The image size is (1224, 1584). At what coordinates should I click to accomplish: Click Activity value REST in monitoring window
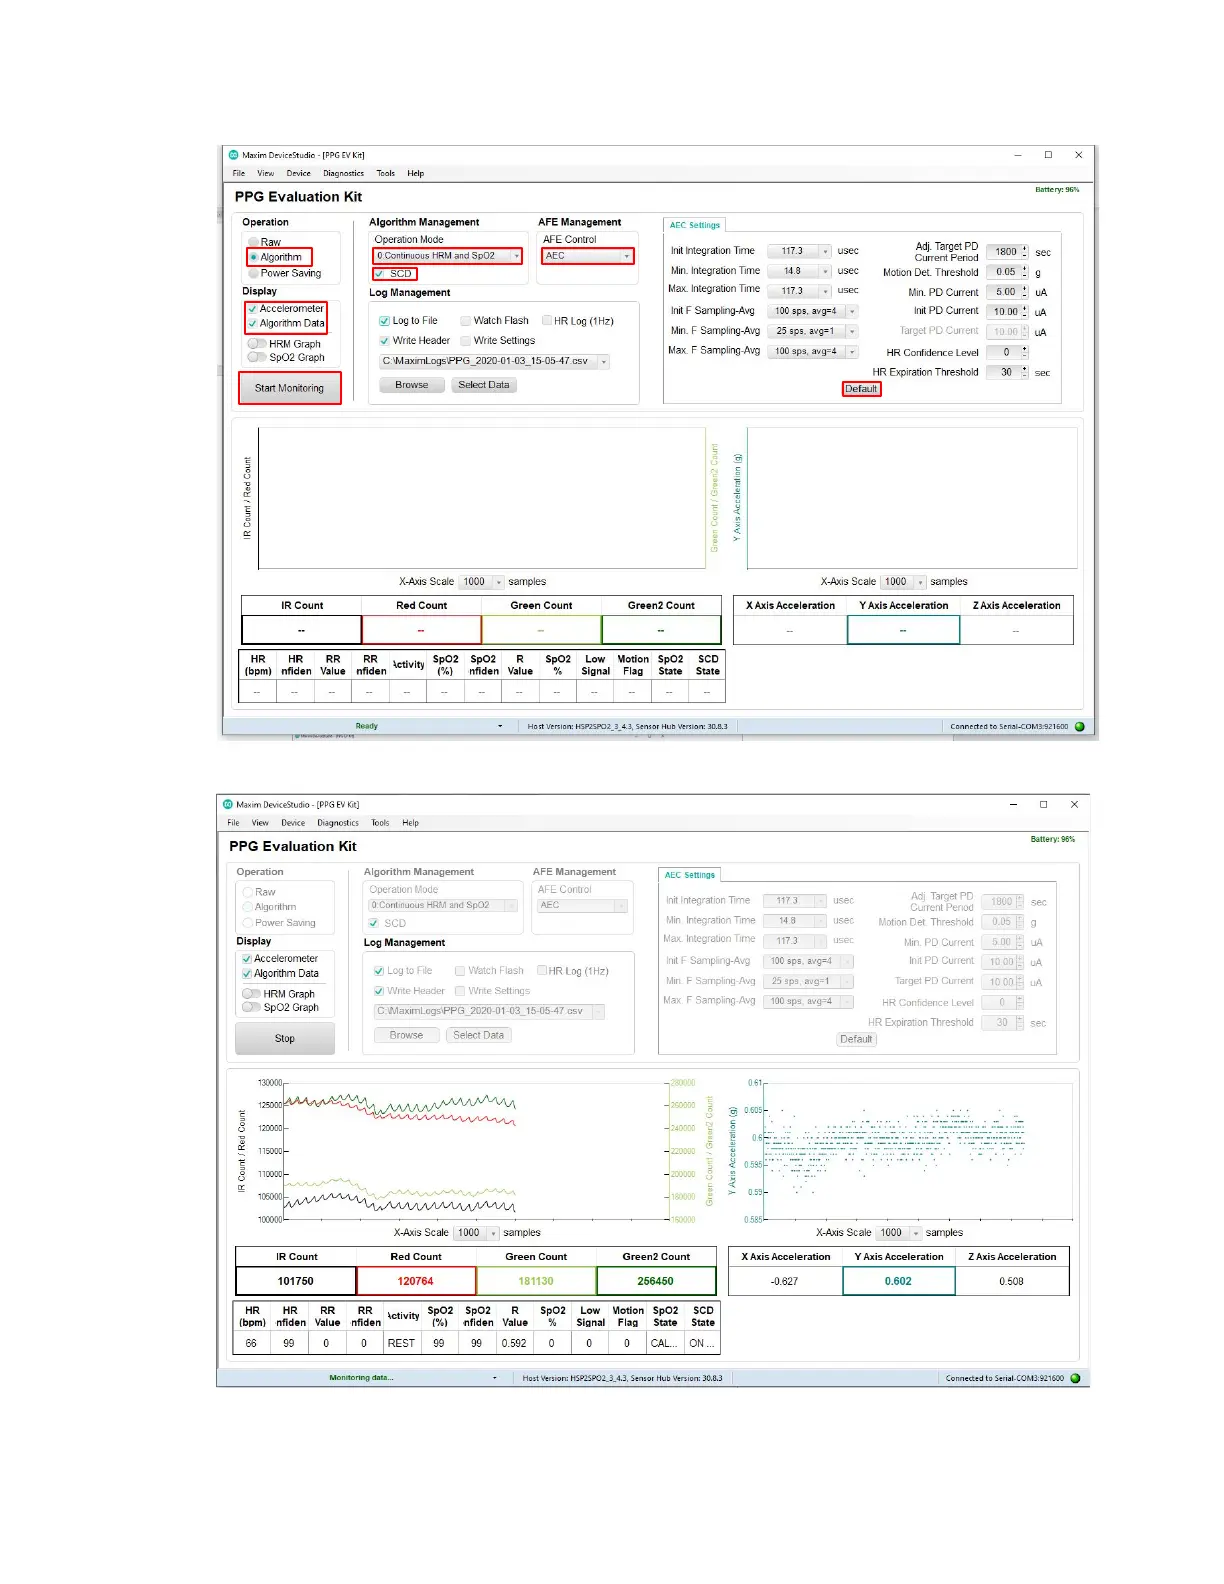[x=401, y=1344]
